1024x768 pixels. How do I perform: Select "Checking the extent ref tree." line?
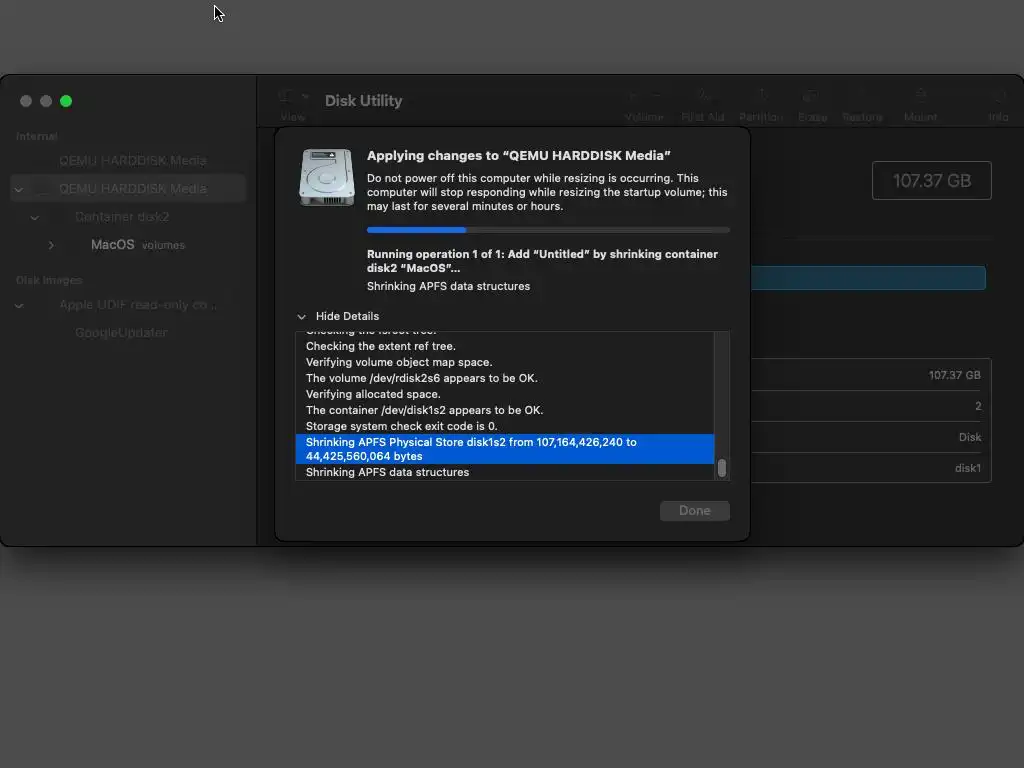[x=381, y=346]
